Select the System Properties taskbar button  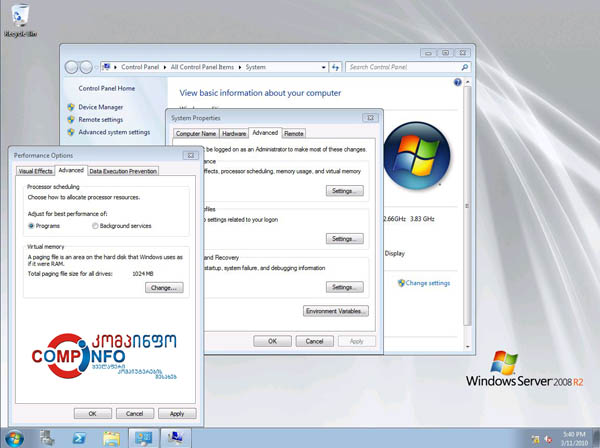175,438
